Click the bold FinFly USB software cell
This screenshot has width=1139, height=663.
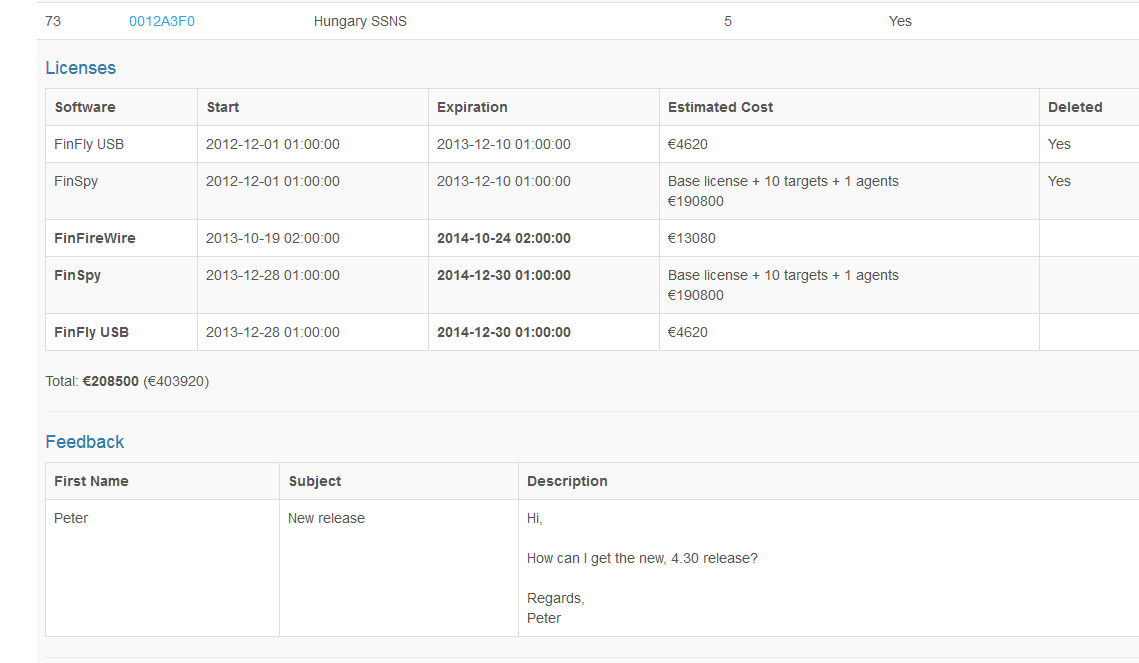[92, 333]
